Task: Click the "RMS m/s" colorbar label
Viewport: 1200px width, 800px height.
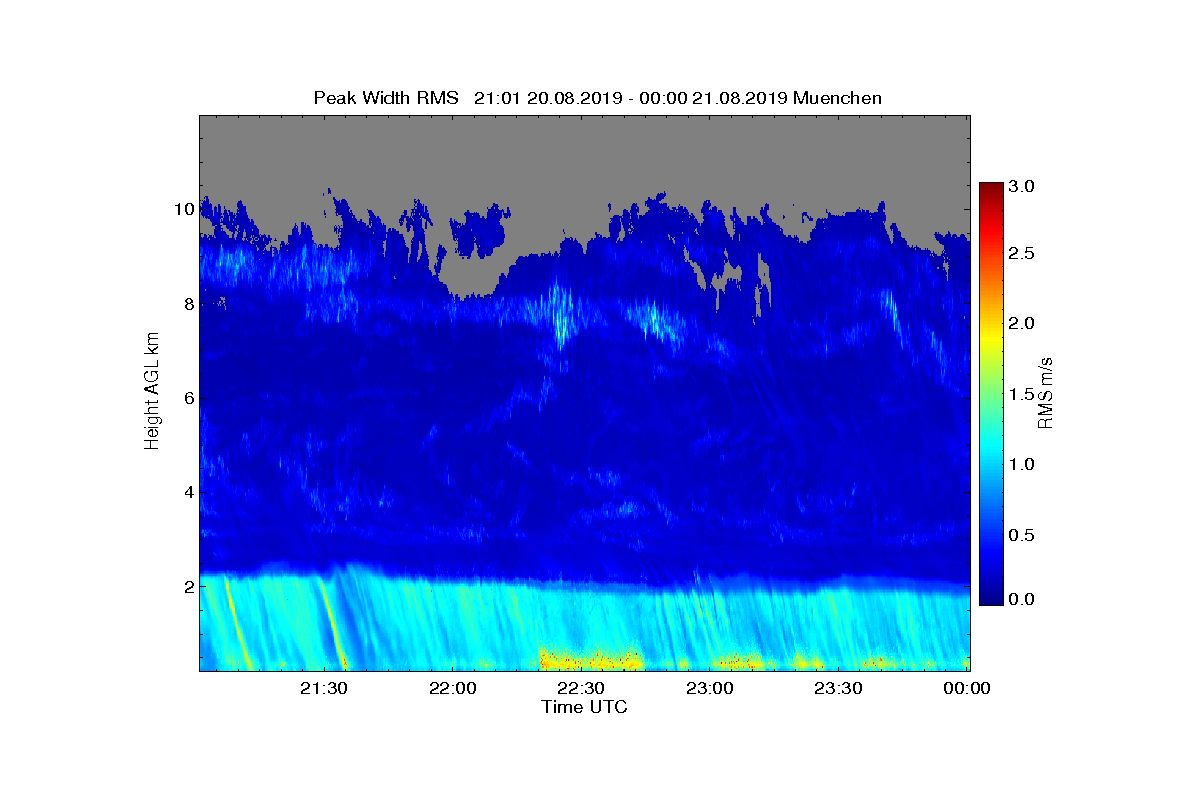Action: [x=1045, y=392]
